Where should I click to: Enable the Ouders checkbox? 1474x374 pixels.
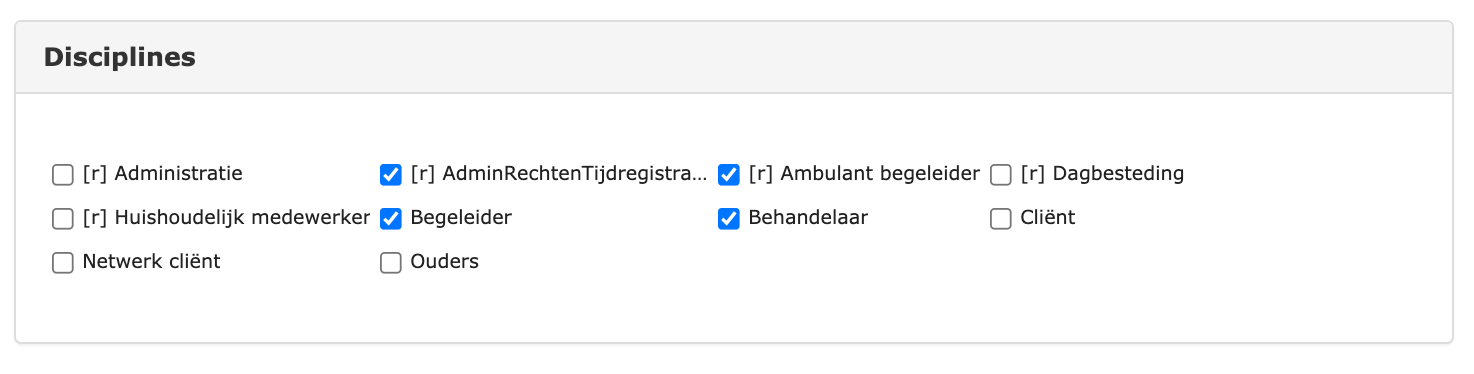coord(391,263)
